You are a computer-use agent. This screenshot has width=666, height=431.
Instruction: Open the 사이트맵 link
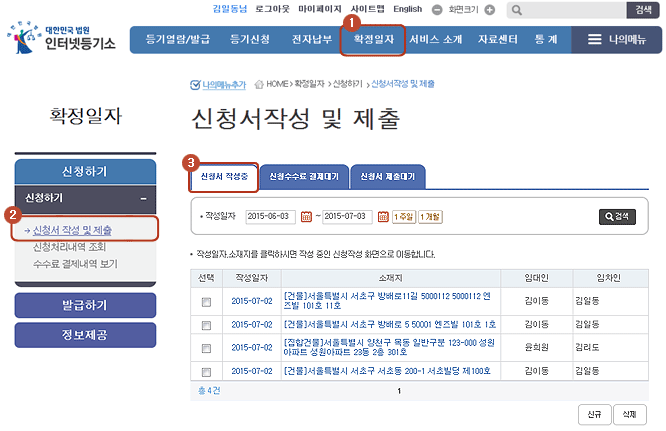367,9
